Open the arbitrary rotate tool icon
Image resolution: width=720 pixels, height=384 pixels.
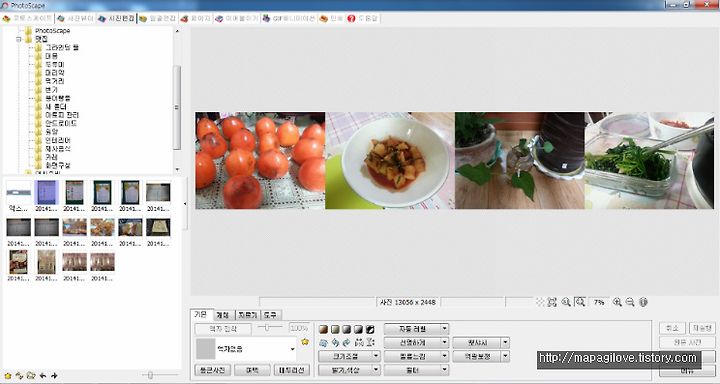point(324,343)
